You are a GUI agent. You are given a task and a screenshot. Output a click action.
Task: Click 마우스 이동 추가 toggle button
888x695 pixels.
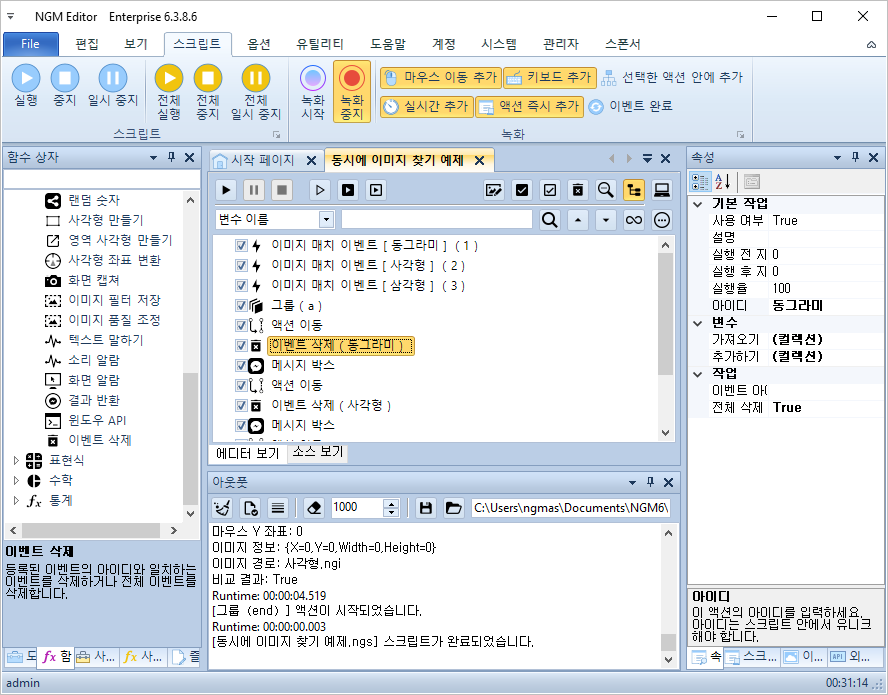[441, 78]
